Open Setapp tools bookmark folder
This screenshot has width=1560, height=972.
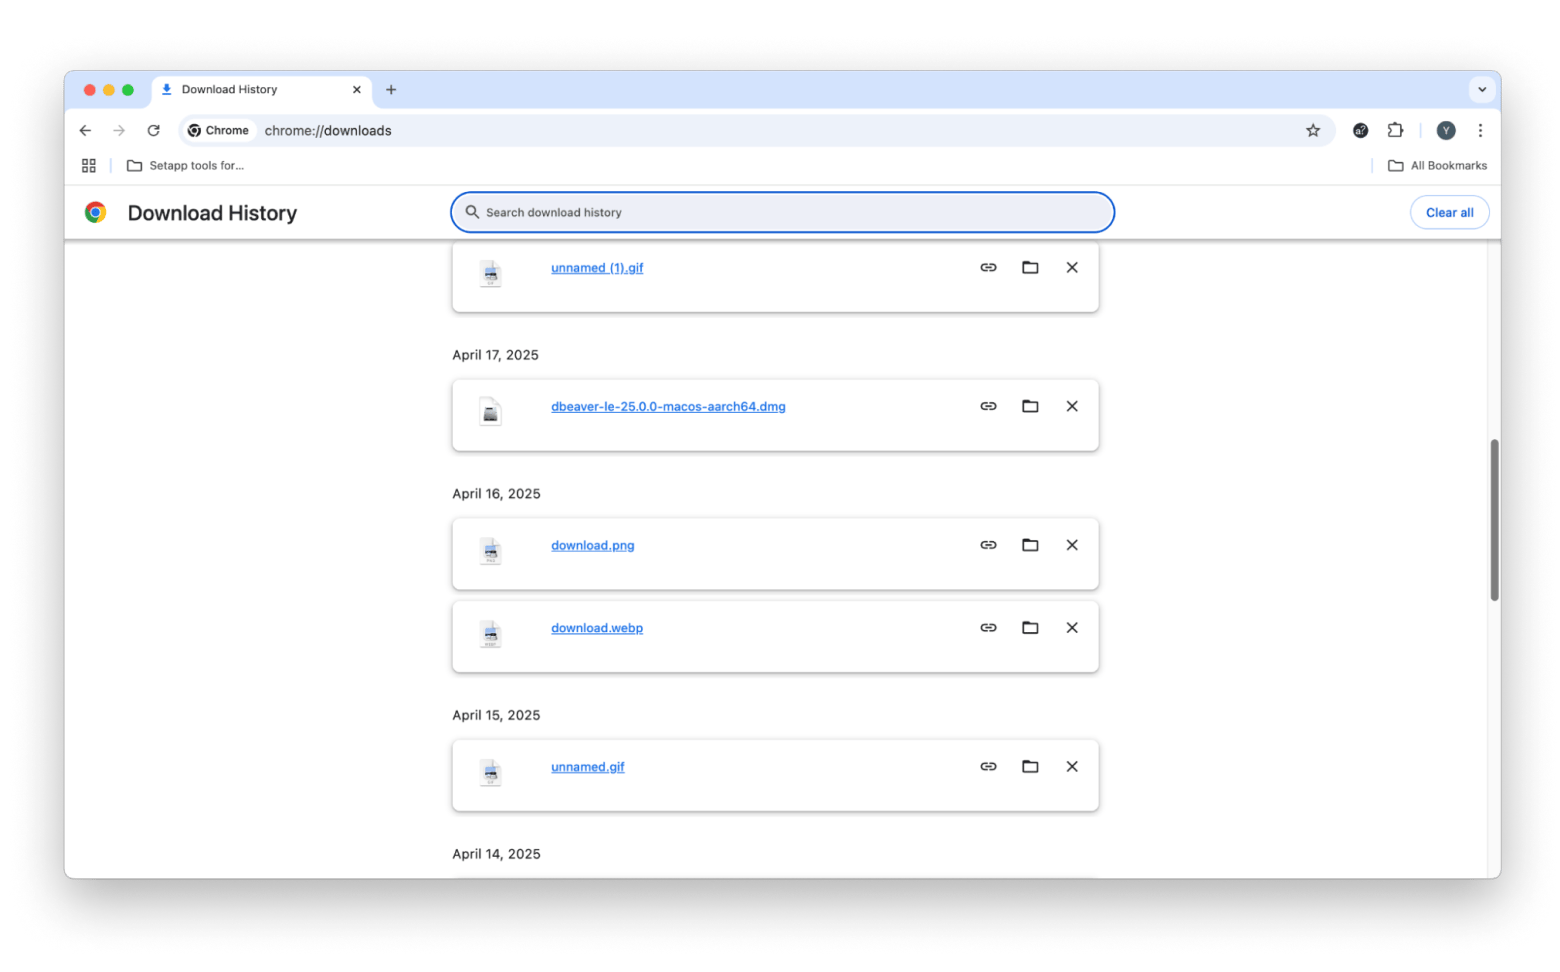coord(186,166)
